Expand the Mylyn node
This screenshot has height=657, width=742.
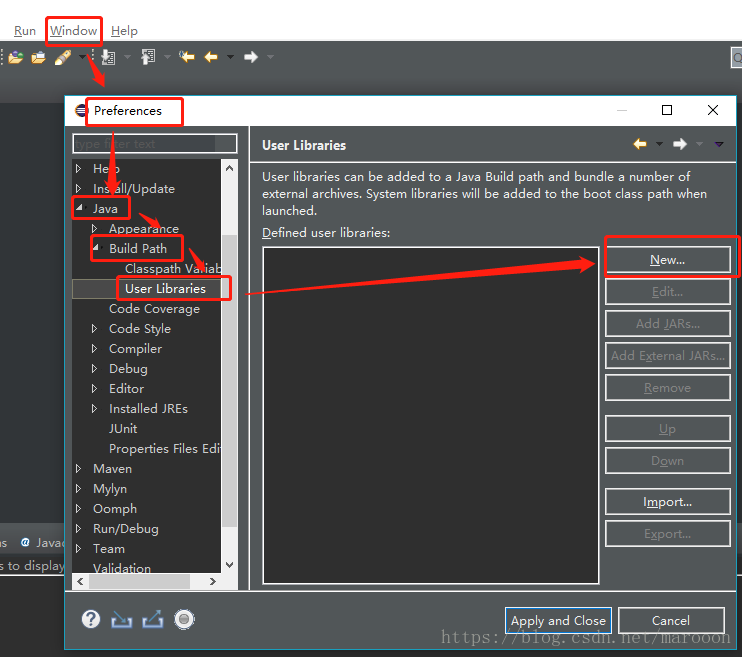click(x=79, y=488)
